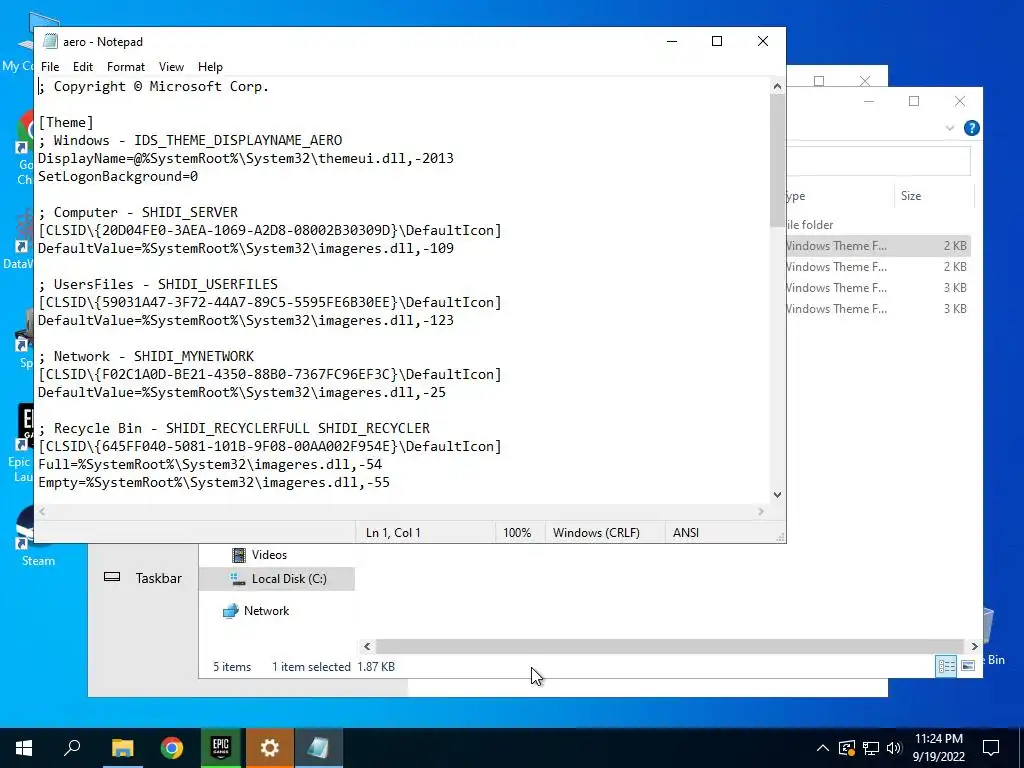Click the Notepad horizontal scrollbar right arrow
The height and width of the screenshot is (768, 1024).
tap(761, 511)
